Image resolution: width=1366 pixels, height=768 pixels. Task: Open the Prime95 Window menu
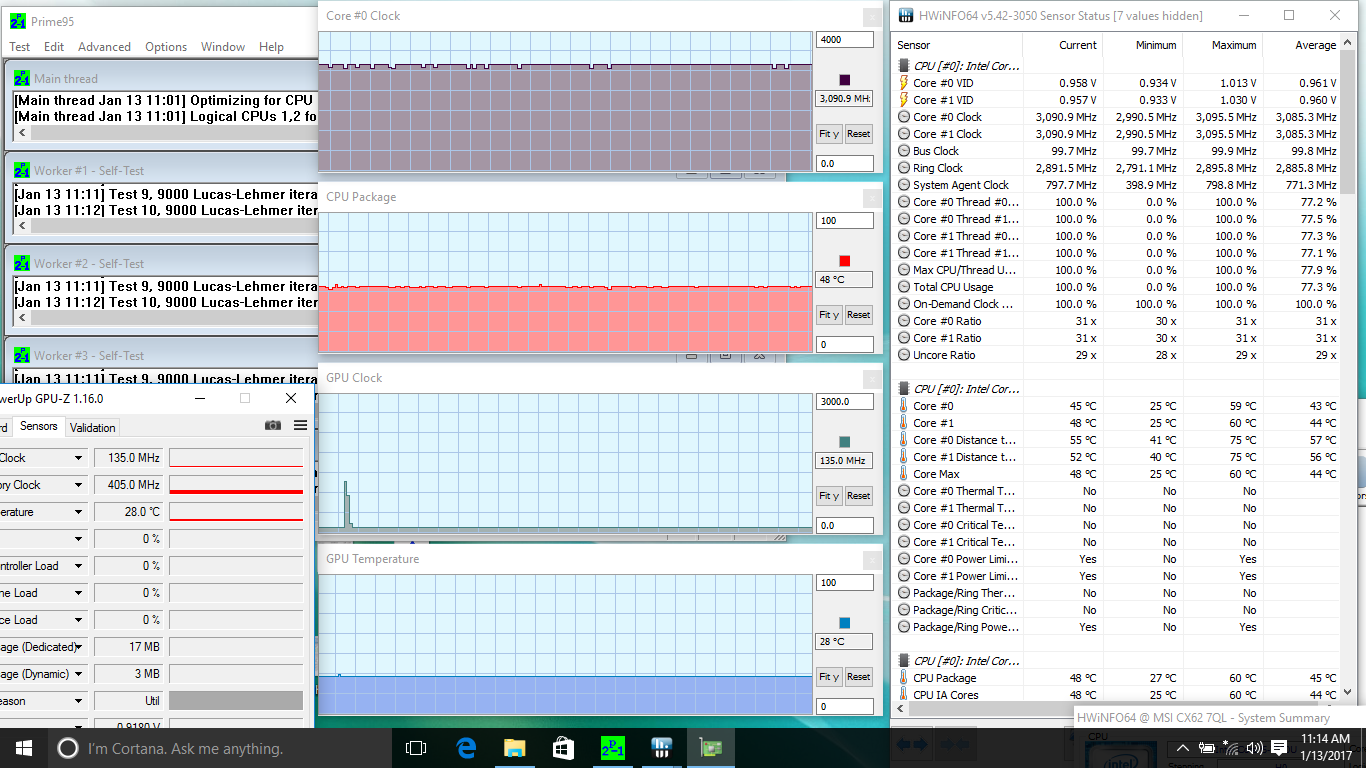[223, 47]
